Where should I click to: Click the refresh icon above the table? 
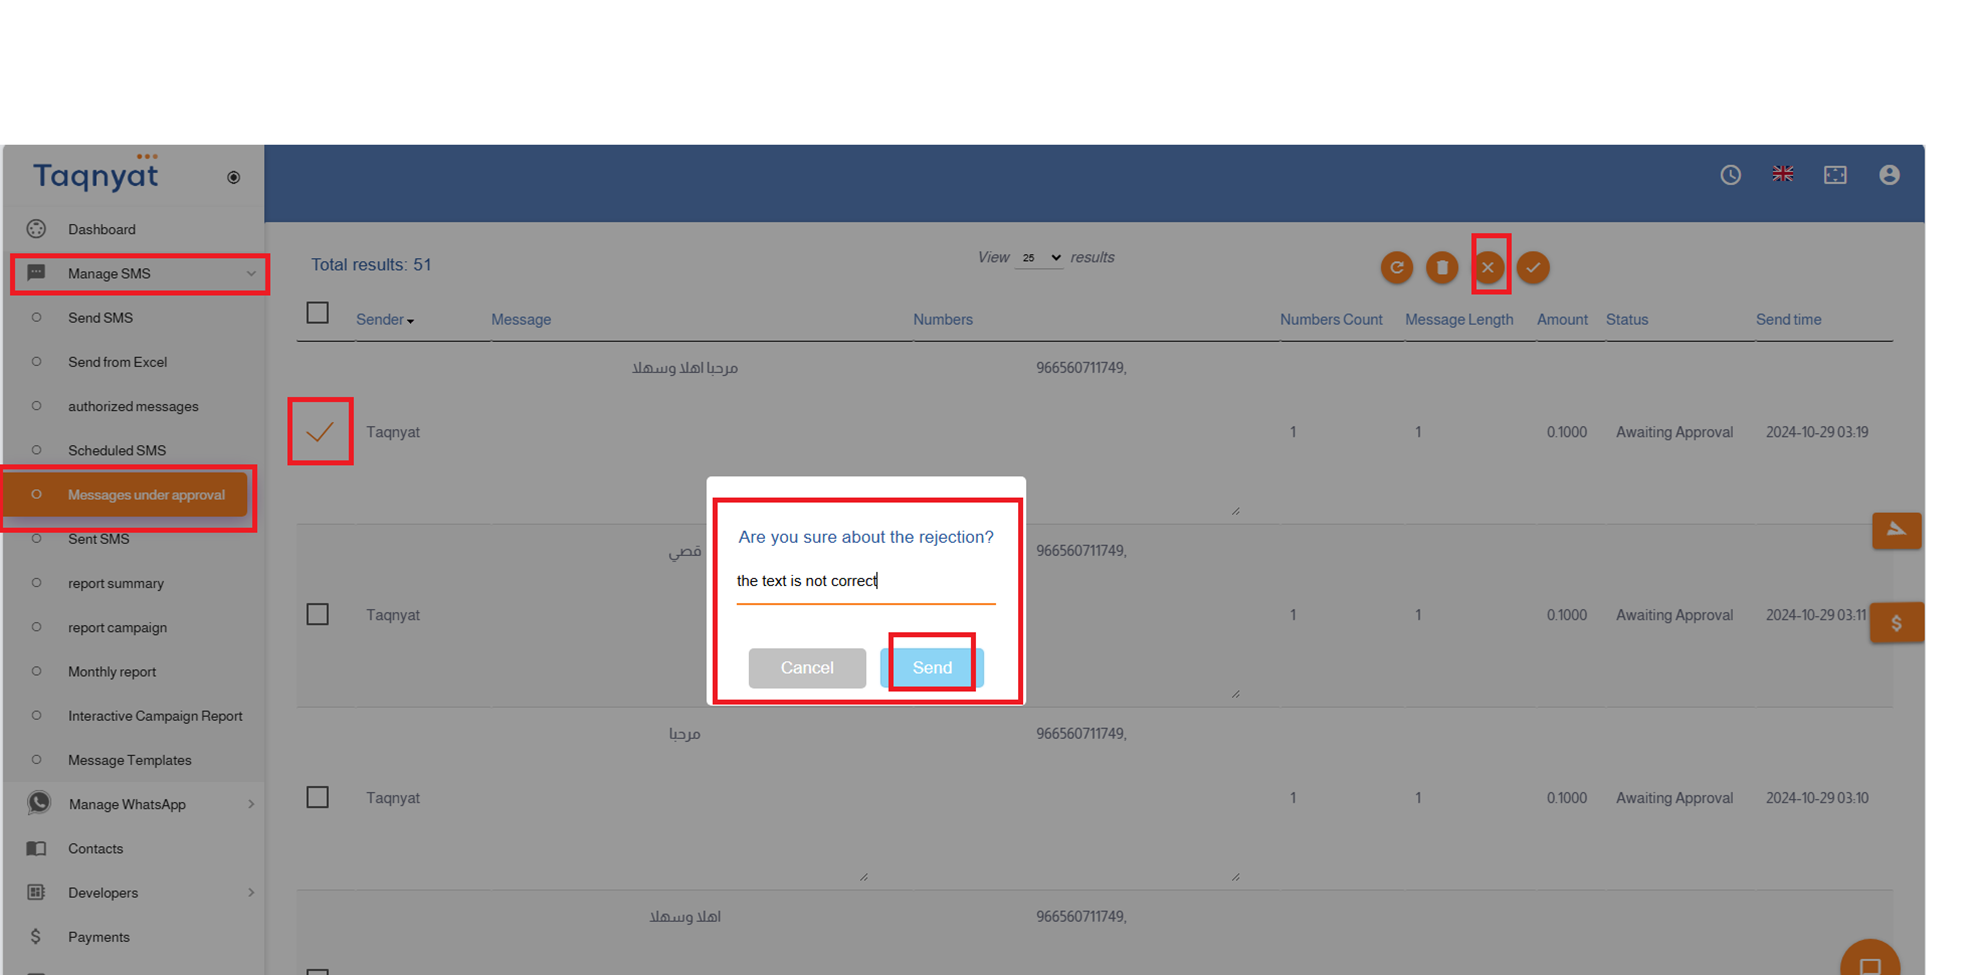click(x=1397, y=267)
